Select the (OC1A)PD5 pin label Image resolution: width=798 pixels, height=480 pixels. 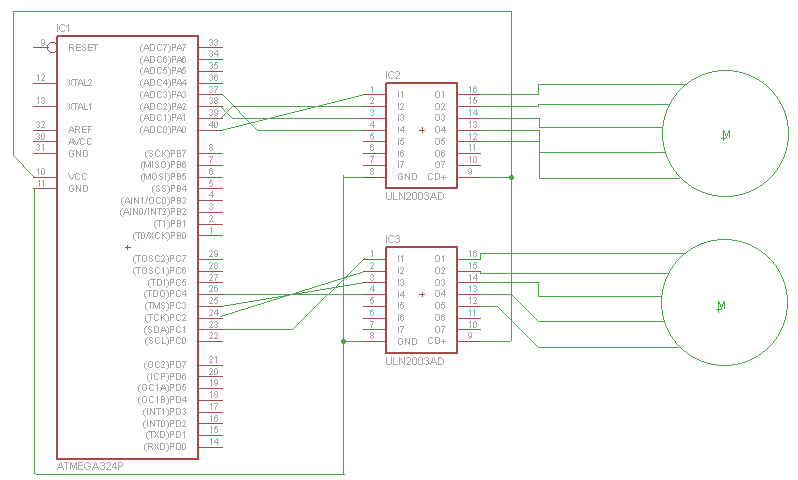coord(162,388)
